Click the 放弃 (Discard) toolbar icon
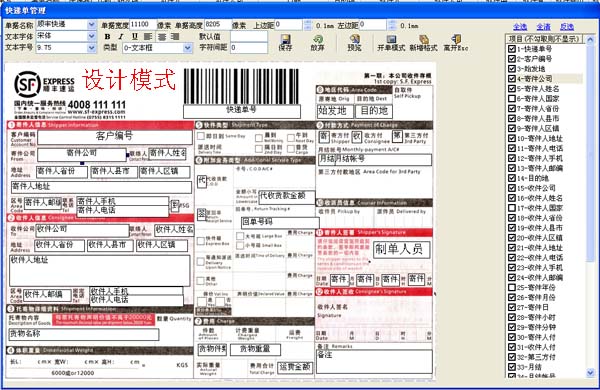The width and height of the screenshot is (600, 390). (x=318, y=39)
